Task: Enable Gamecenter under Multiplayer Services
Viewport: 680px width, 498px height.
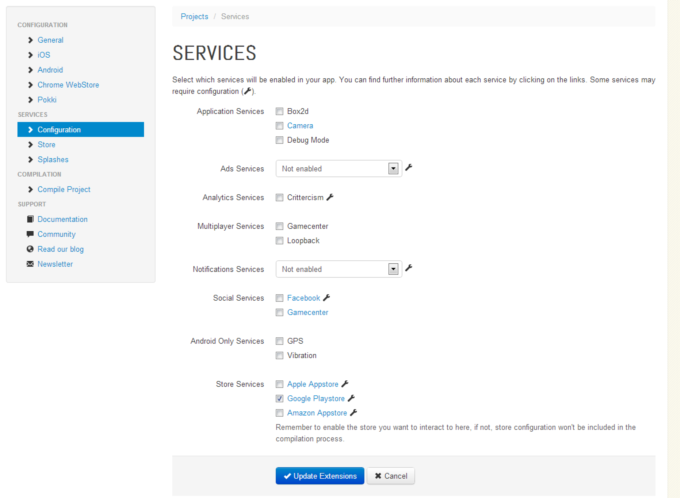Action: click(x=280, y=226)
